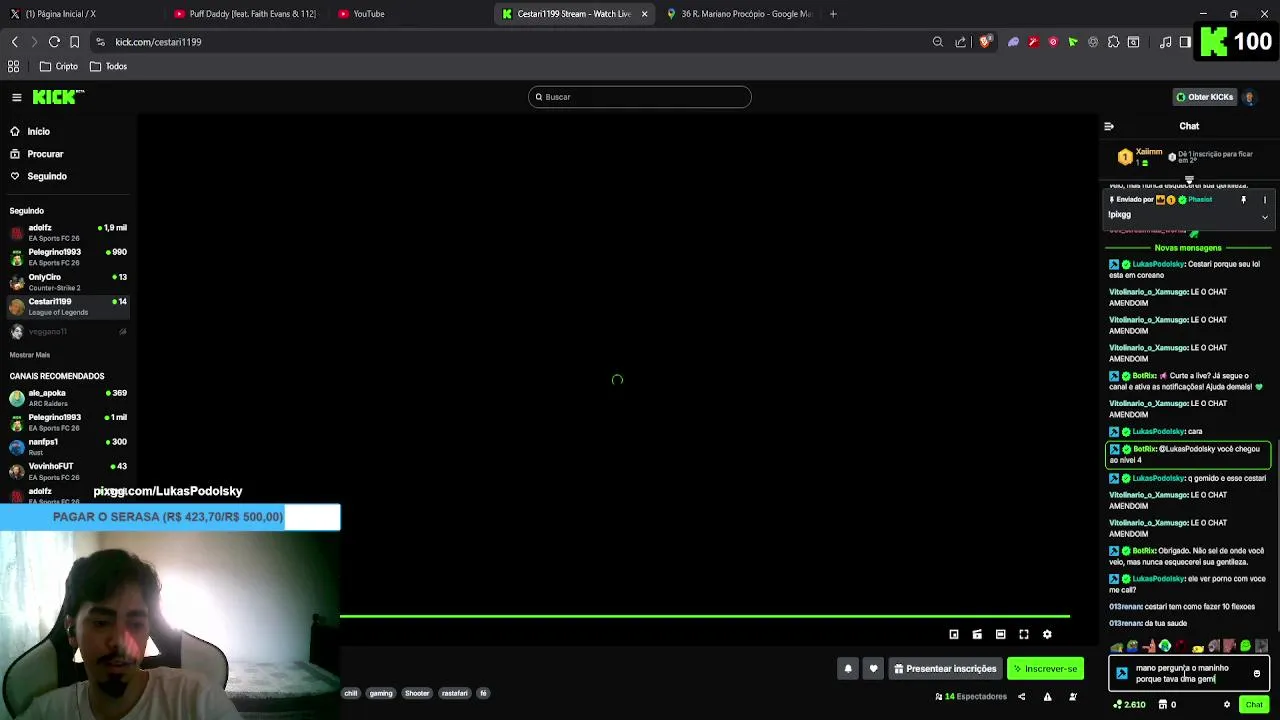
Task: Click the 14 Espectadores viewer count
Action: (x=970, y=697)
